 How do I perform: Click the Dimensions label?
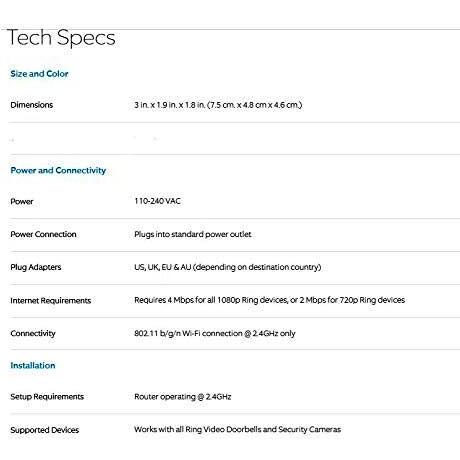point(32,105)
